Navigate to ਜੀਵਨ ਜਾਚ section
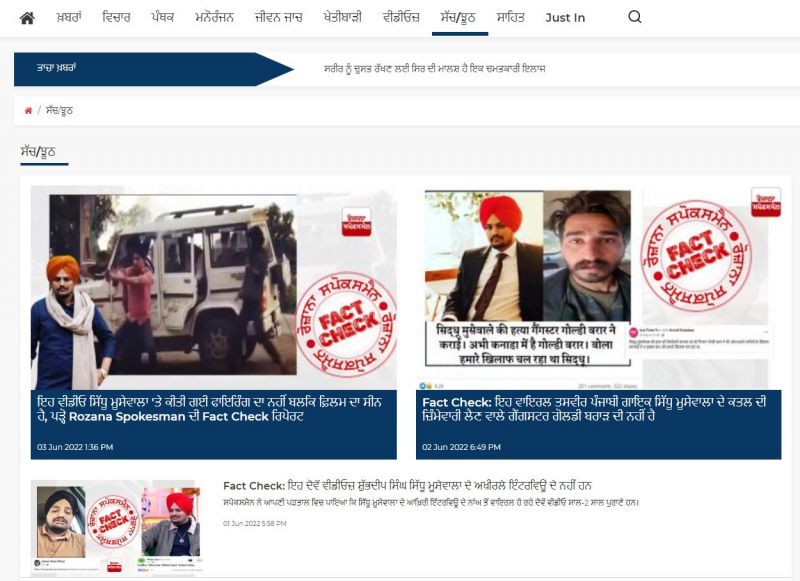800x581 pixels. point(275,17)
